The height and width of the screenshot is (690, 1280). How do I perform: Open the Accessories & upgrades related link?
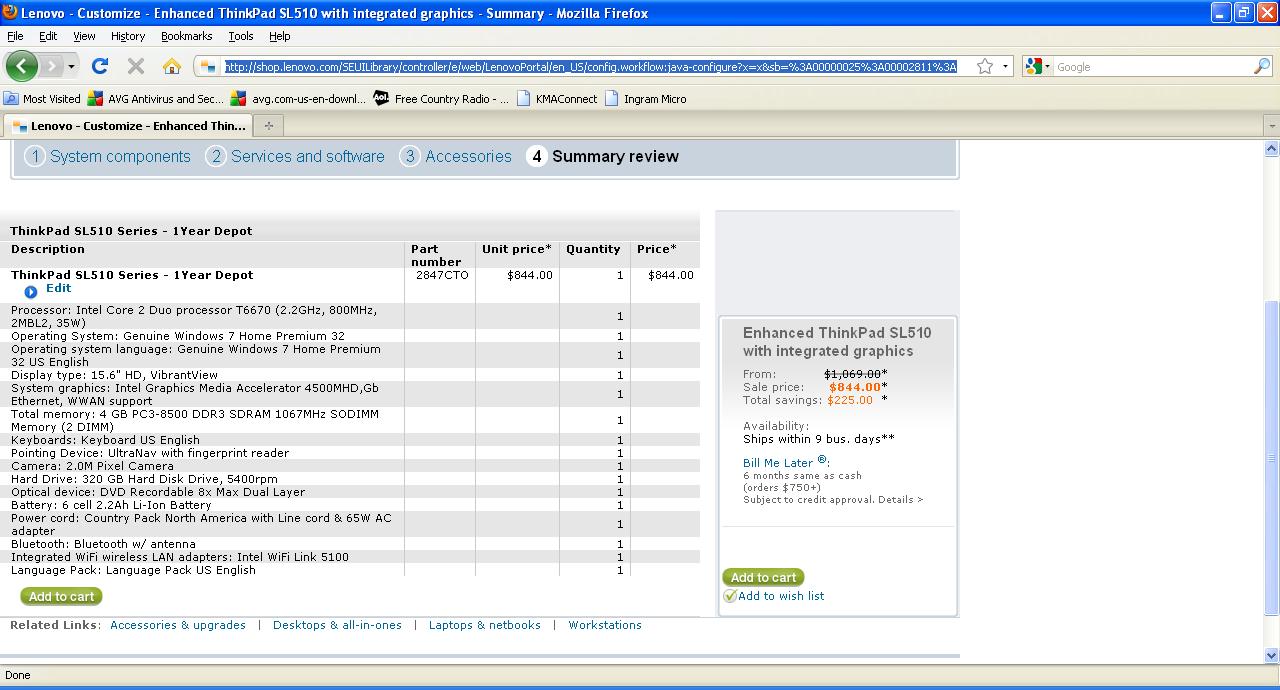(x=178, y=625)
